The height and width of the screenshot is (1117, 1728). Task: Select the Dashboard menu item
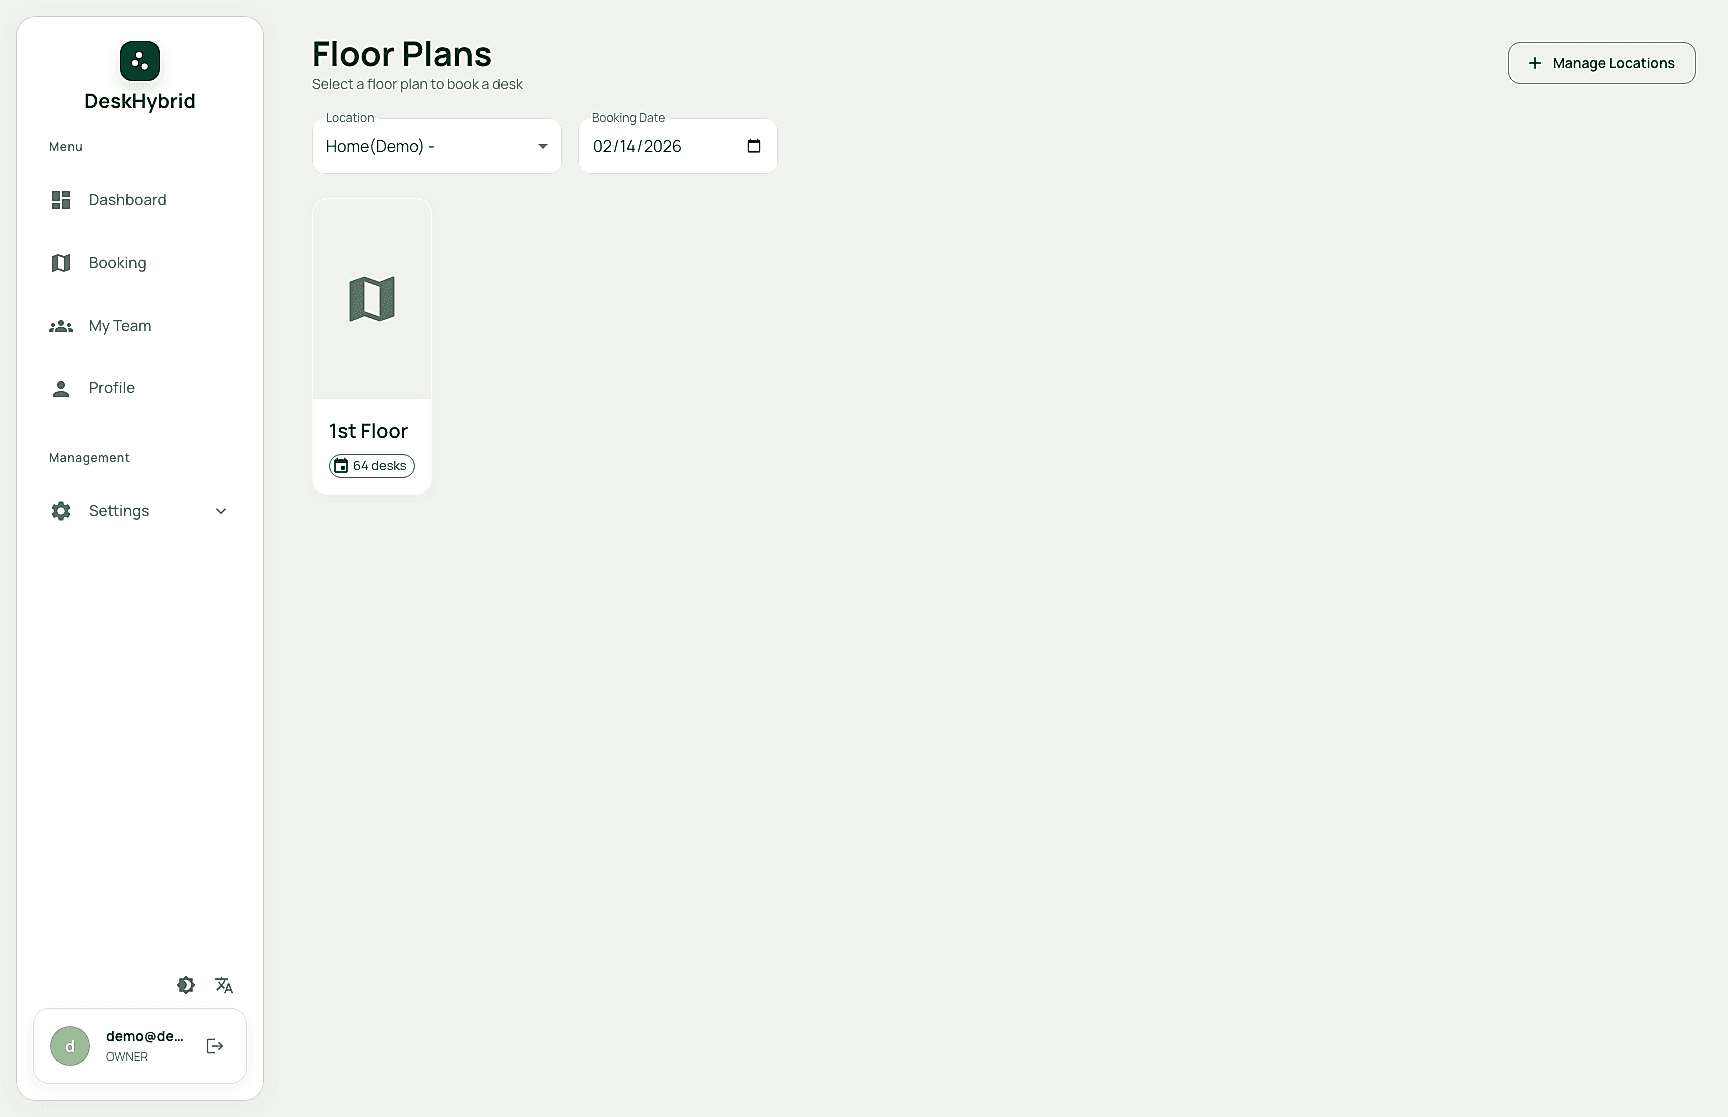click(x=127, y=199)
